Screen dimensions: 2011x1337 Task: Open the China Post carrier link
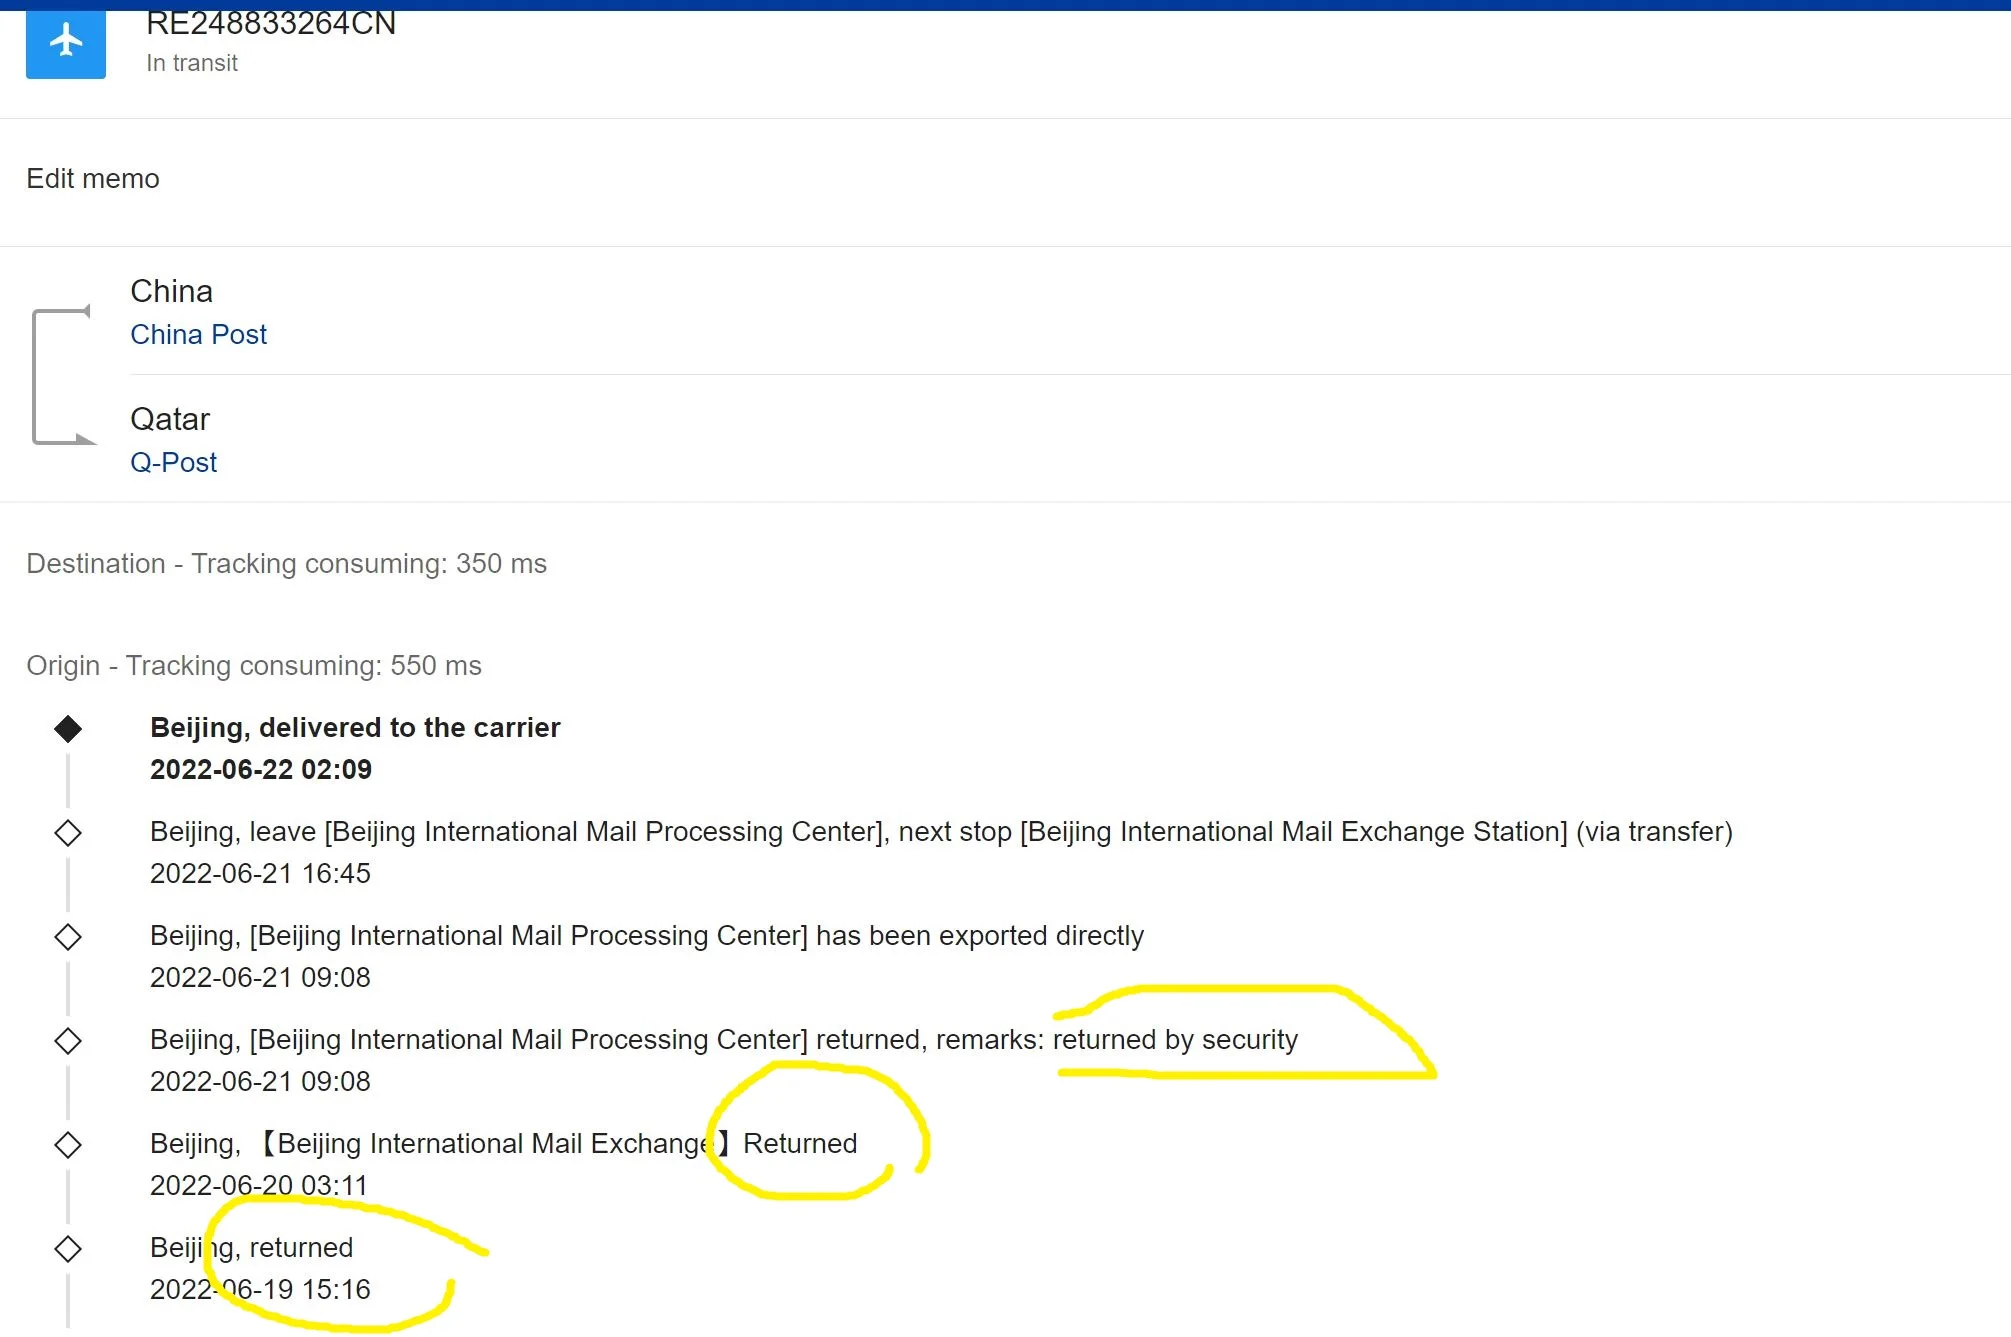pos(198,335)
